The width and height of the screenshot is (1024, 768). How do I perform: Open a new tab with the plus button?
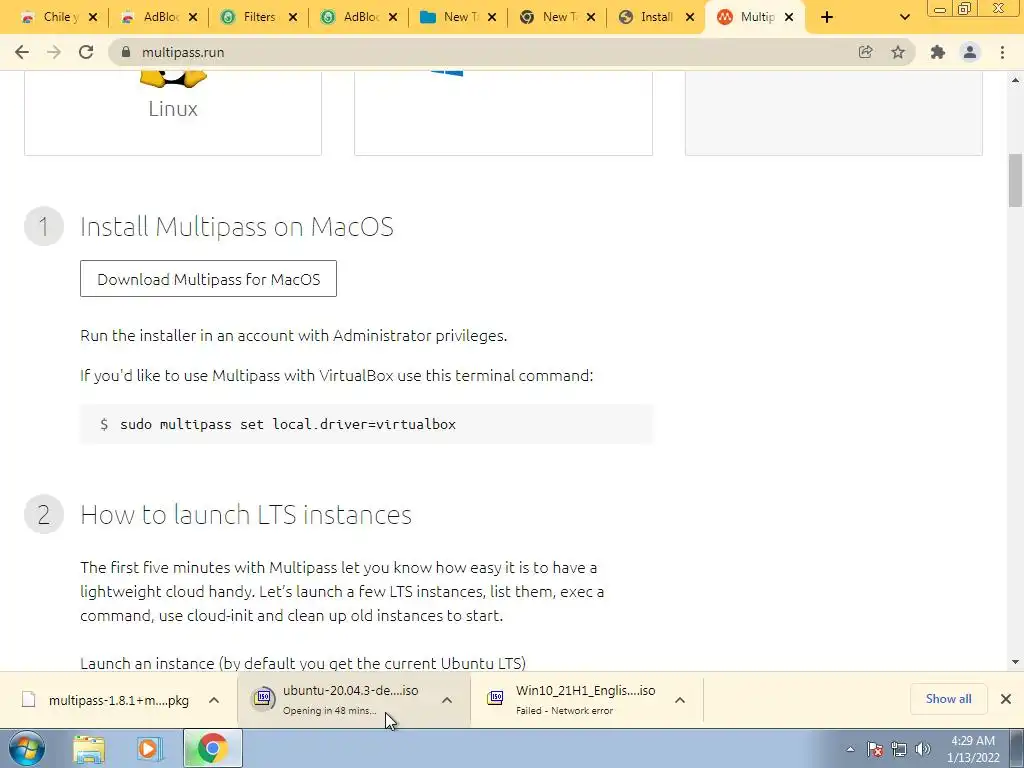[x=827, y=18]
